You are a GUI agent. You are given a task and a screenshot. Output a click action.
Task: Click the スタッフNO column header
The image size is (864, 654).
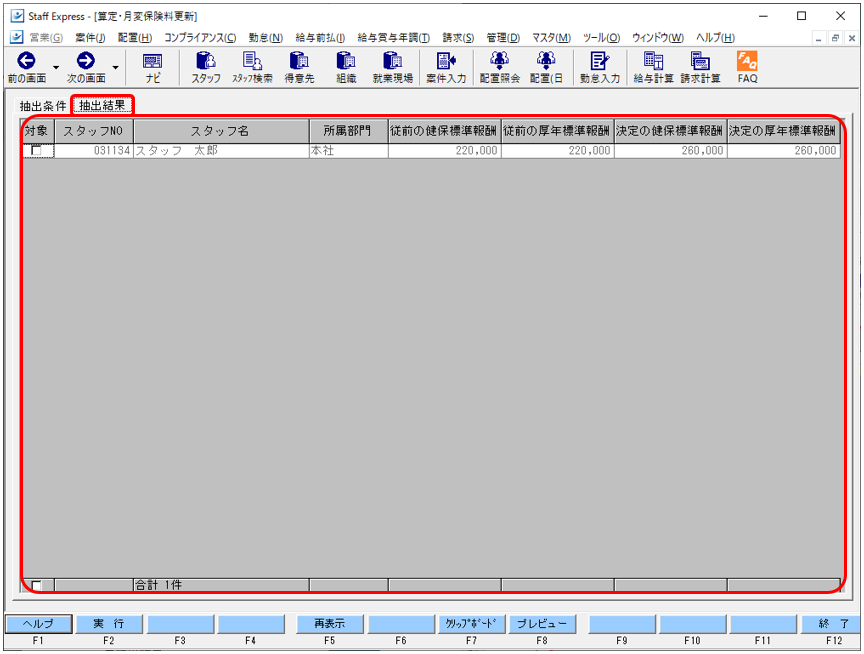(x=94, y=131)
